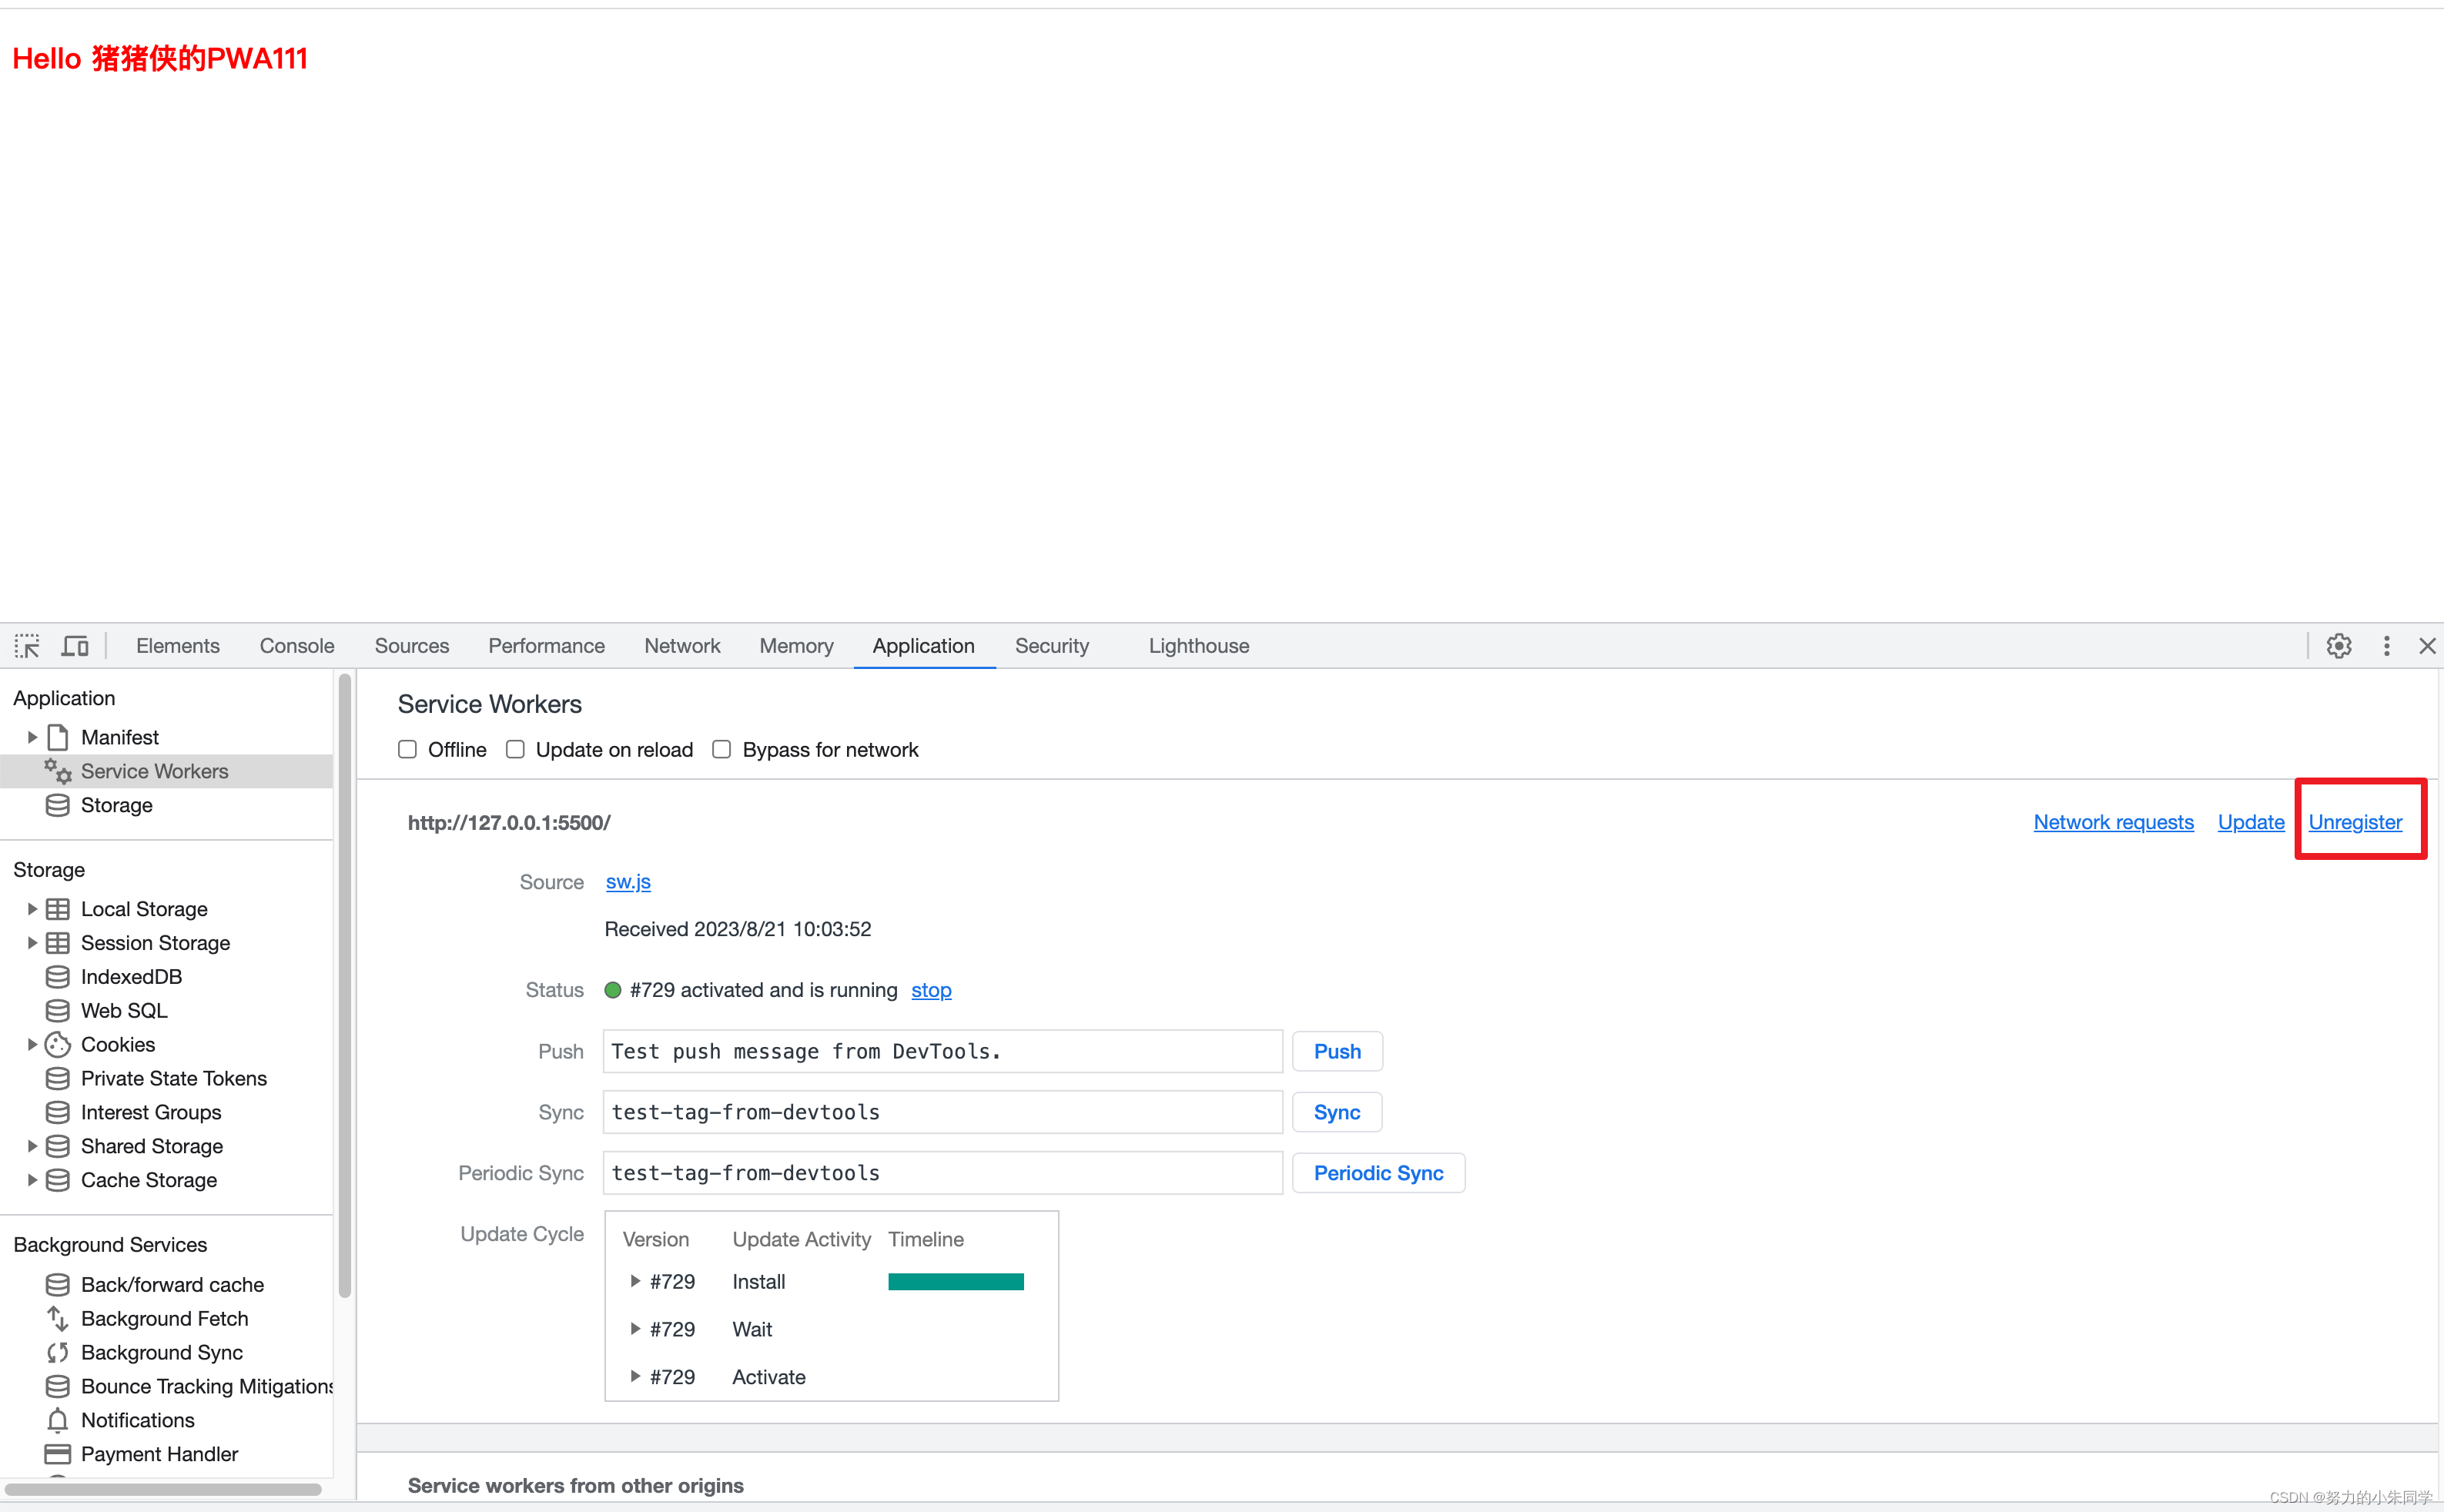Toggle Update on reload checkbox
Image resolution: width=2444 pixels, height=1512 pixels.
[514, 749]
